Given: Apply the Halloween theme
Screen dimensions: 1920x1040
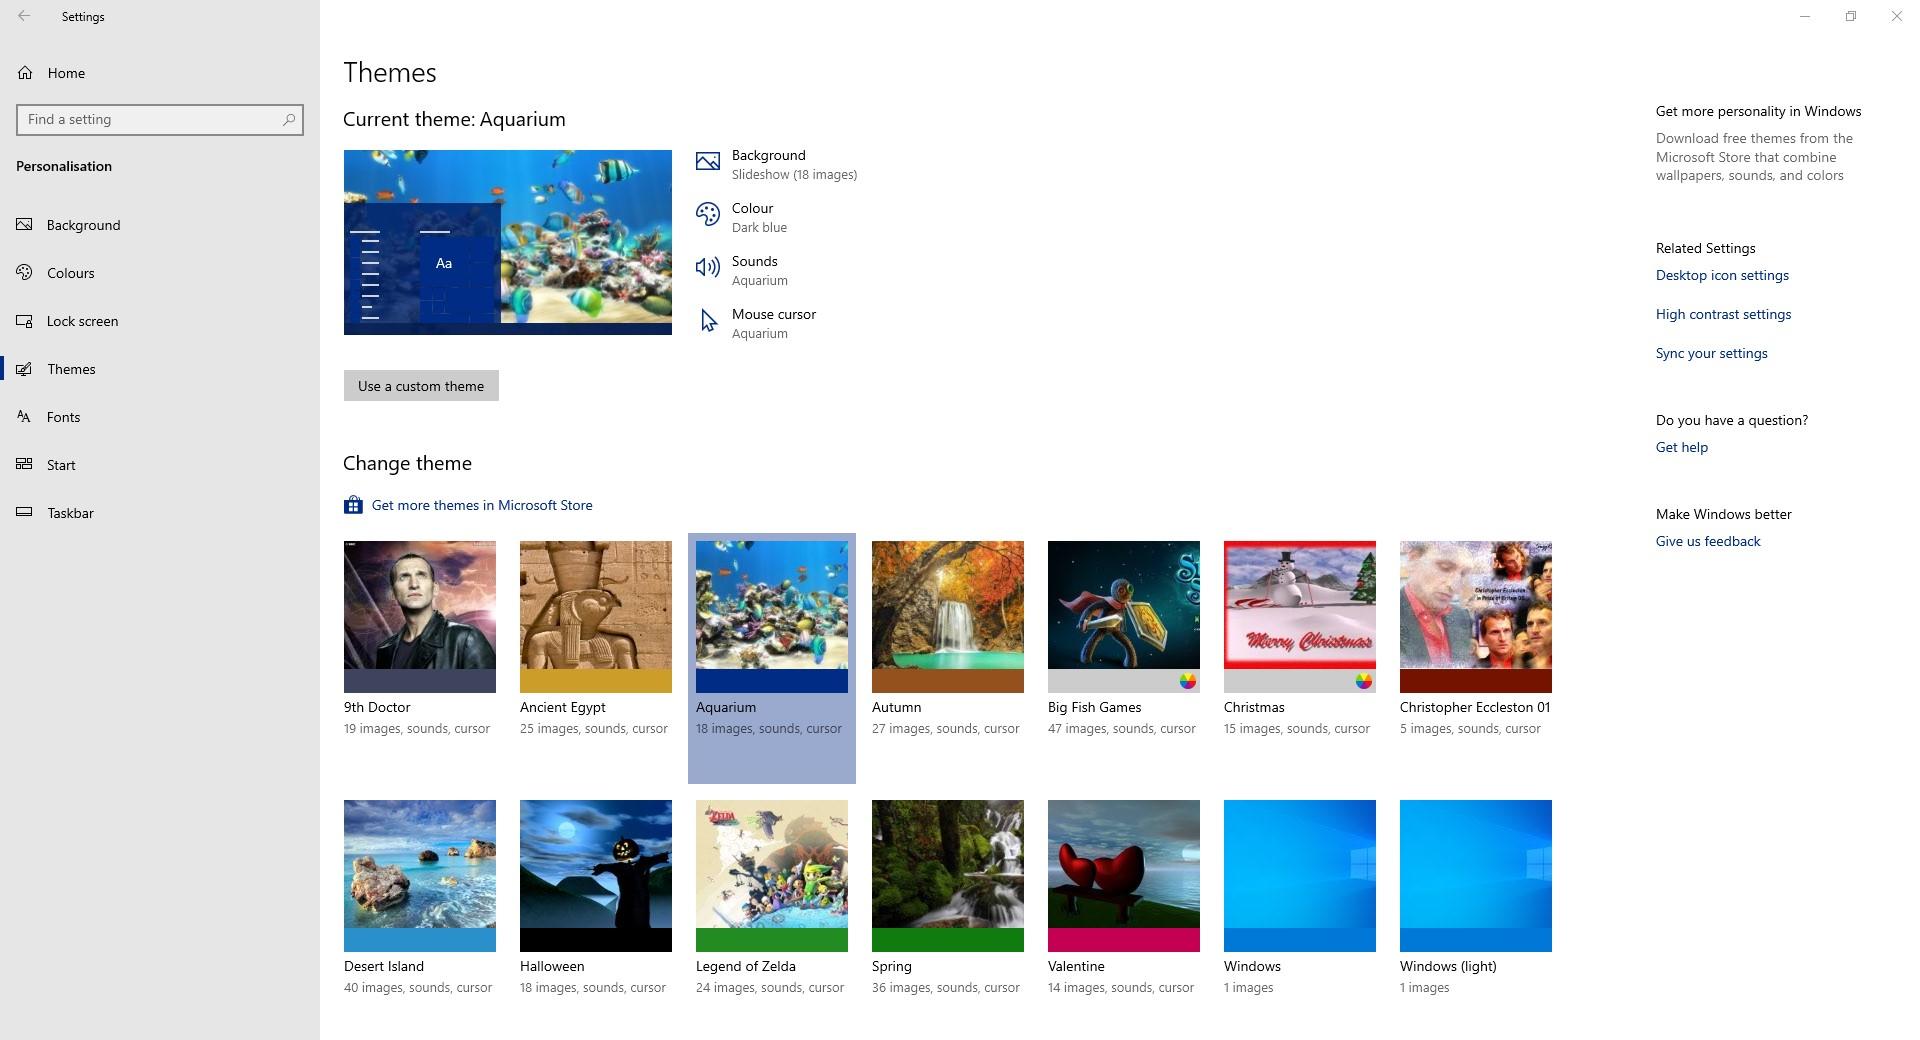Looking at the screenshot, I should coord(596,897).
